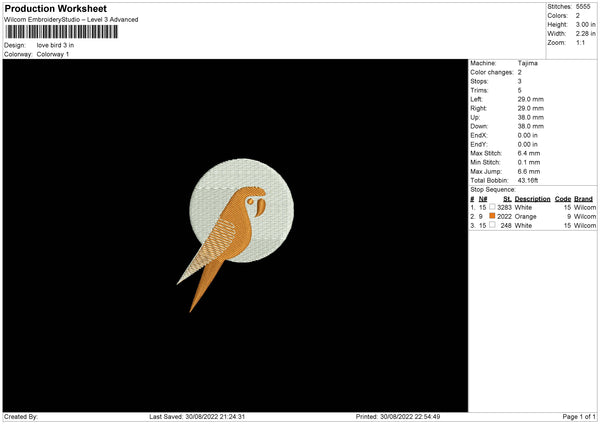This screenshot has width=600, height=424.
Task: Click the white swatch in stop 1 row
Action: point(492,207)
